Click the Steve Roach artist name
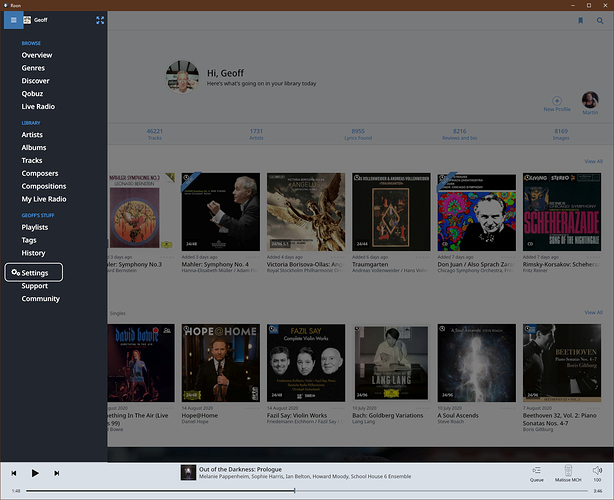This screenshot has width=614, height=500. point(450,422)
